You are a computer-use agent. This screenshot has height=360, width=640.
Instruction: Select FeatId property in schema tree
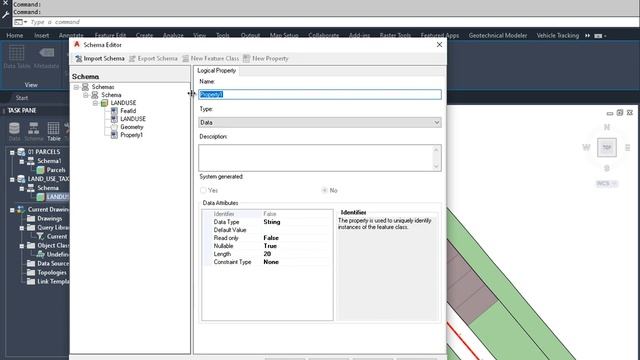pyautogui.click(x=128, y=111)
